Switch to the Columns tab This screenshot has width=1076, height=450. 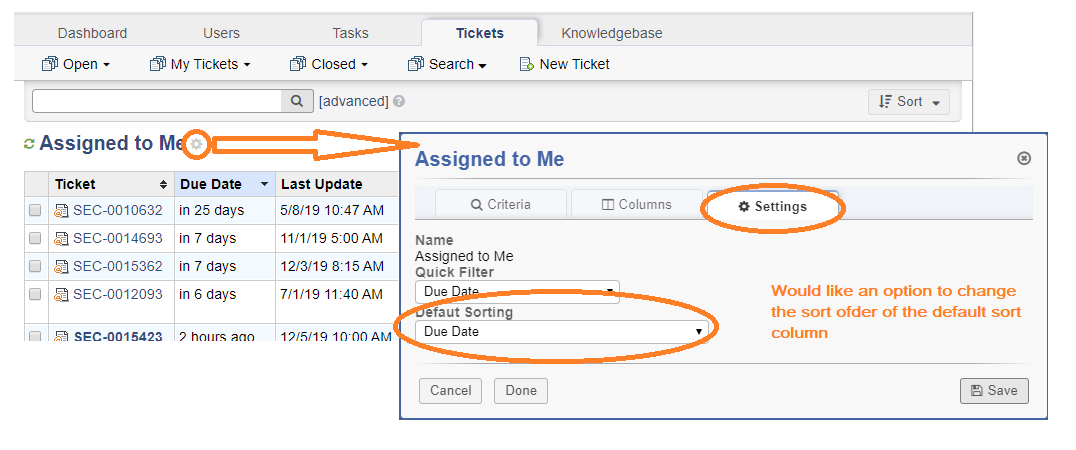pos(636,204)
